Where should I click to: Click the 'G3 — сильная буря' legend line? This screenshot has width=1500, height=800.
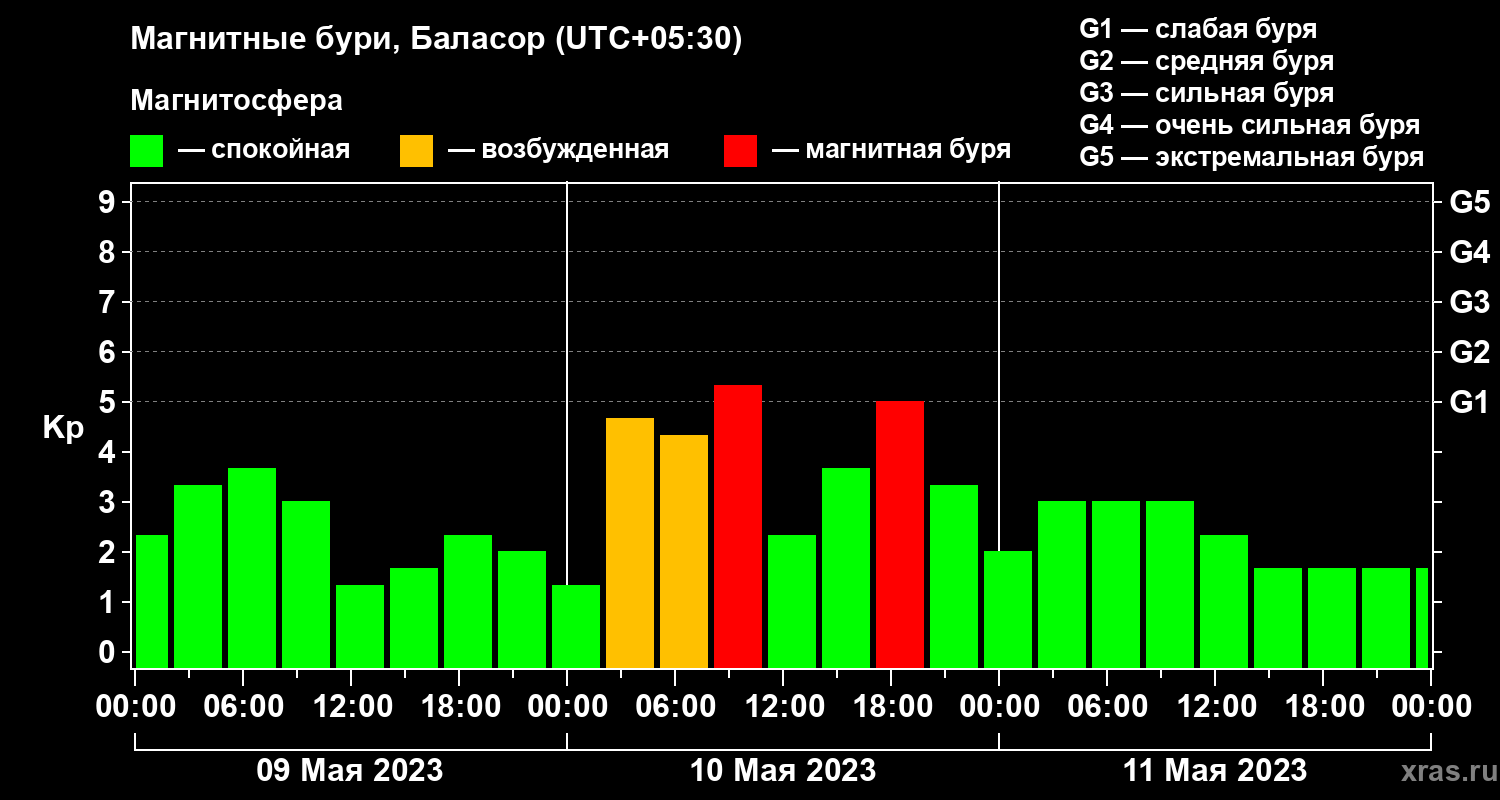(1207, 93)
